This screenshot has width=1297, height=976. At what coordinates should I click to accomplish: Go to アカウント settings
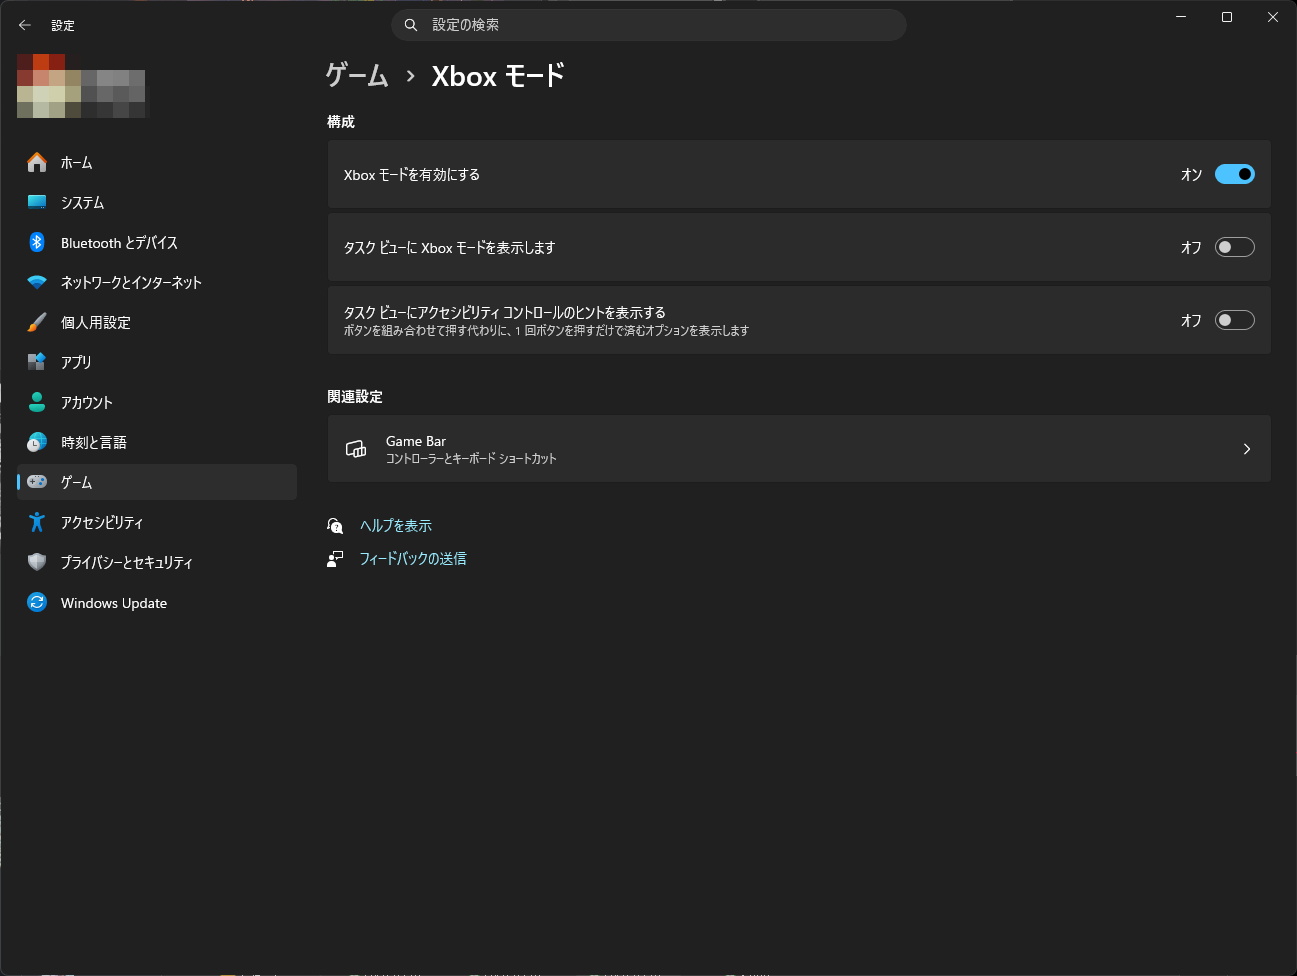157,402
